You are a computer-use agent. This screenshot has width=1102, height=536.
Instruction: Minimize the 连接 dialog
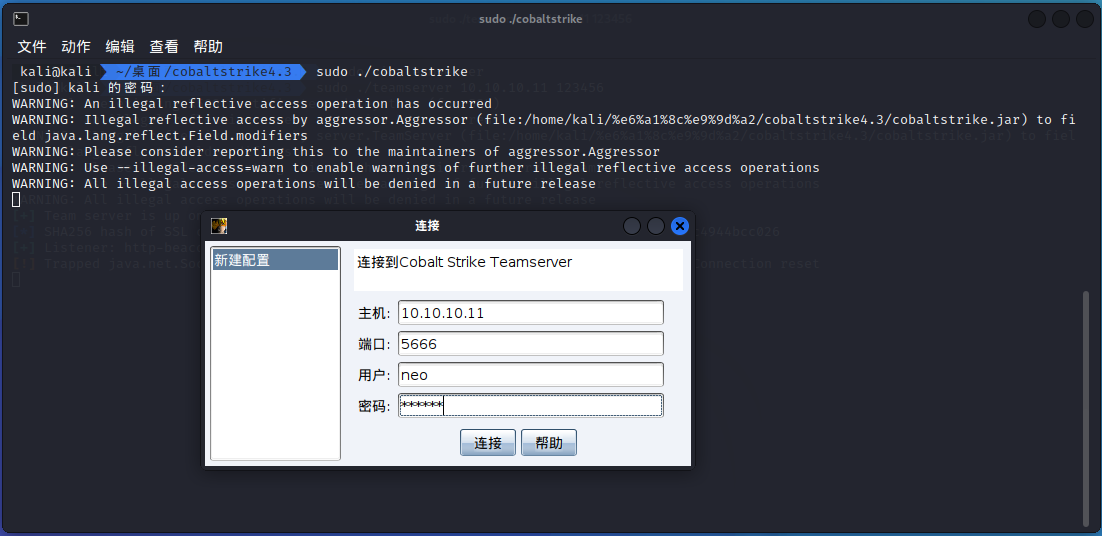[x=632, y=225]
